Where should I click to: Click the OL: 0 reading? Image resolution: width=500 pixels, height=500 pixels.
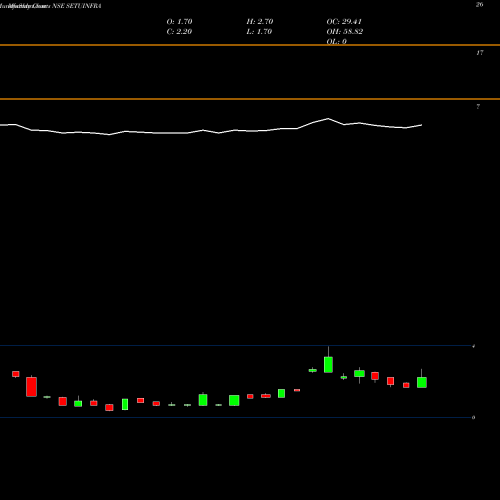click(337, 41)
